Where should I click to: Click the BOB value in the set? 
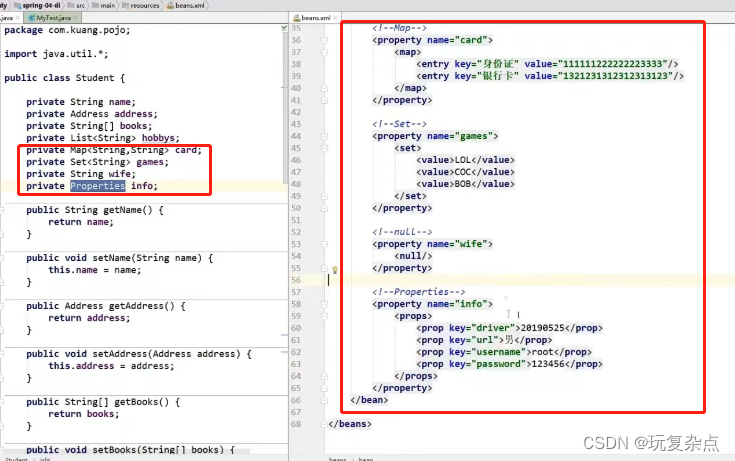click(465, 184)
